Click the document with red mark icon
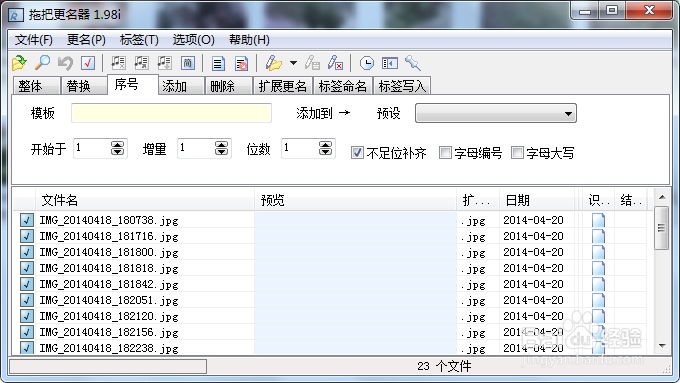This screenshot has height=383, width=680. pos(241,63)
